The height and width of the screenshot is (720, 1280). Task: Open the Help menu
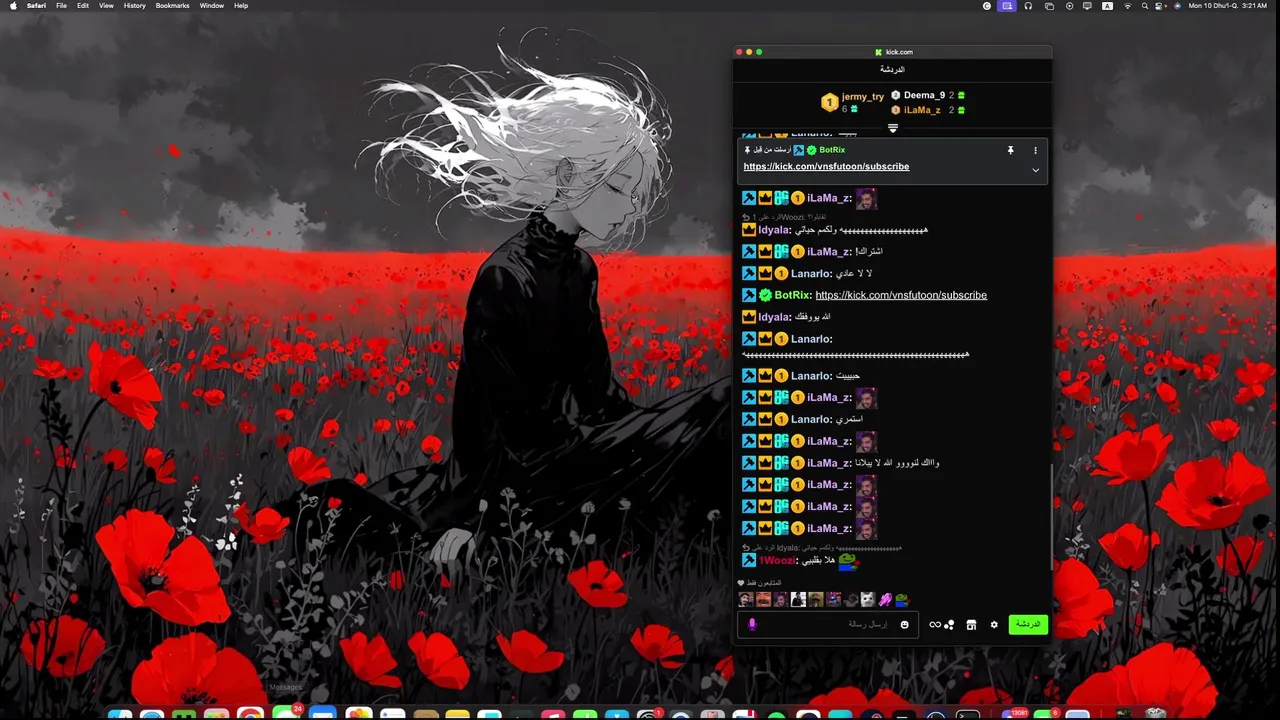(x=241, y=5)
